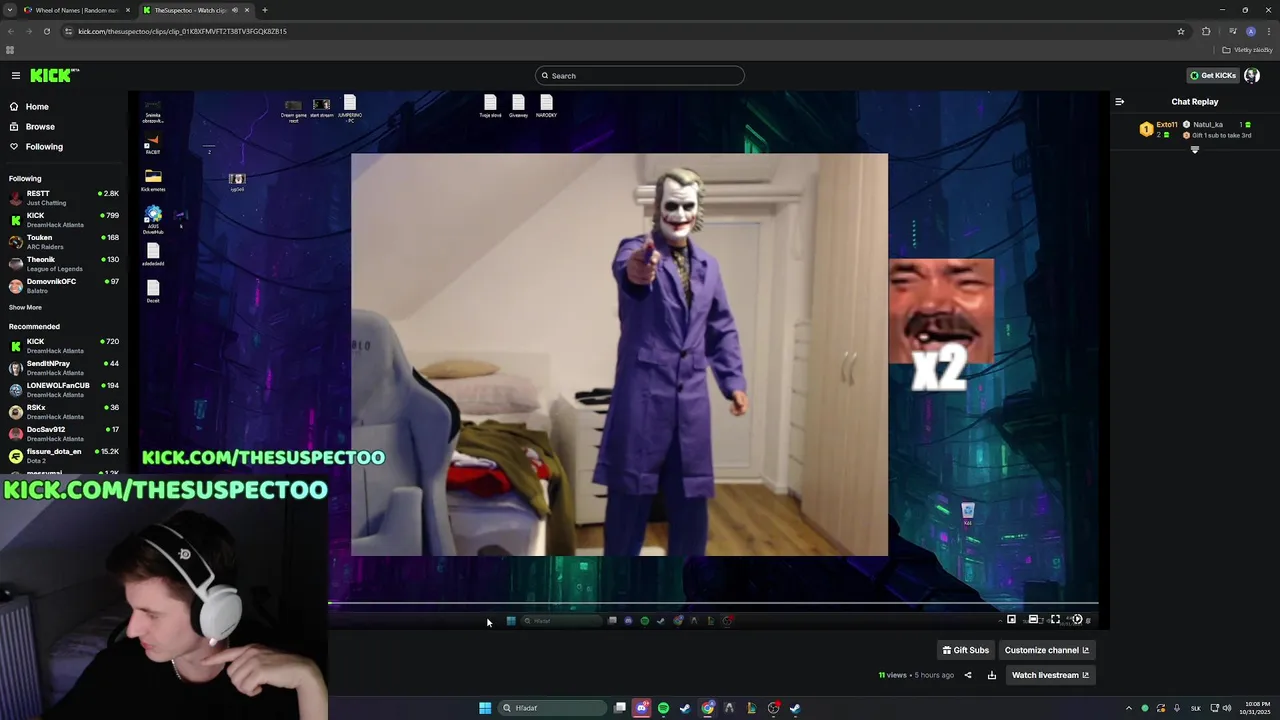Open the user profile avatar menu
Image resolution: width=1280 pixels, height=720 pixels.
click(x=1252, y=75)
